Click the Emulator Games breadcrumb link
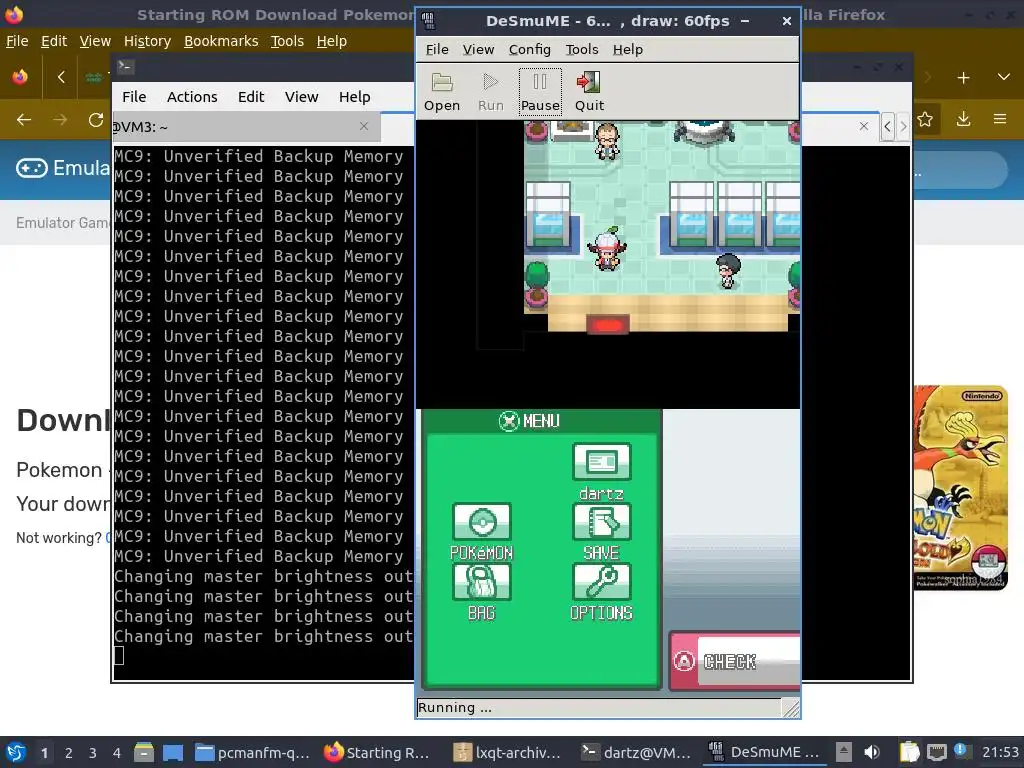The height and width of the screenshot is (768, 1024). [63, 223]
